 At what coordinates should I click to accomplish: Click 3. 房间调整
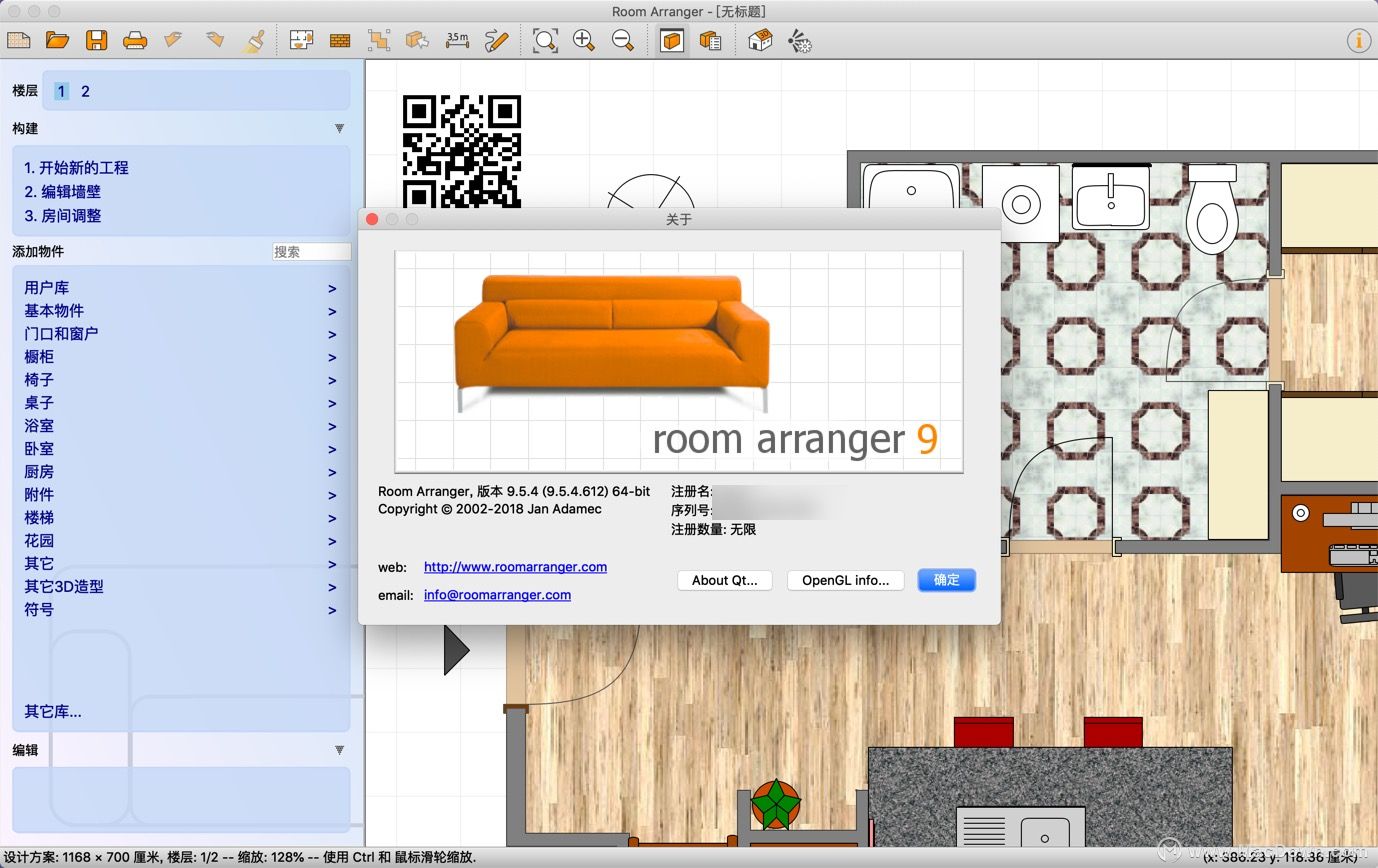coord(62,216)
